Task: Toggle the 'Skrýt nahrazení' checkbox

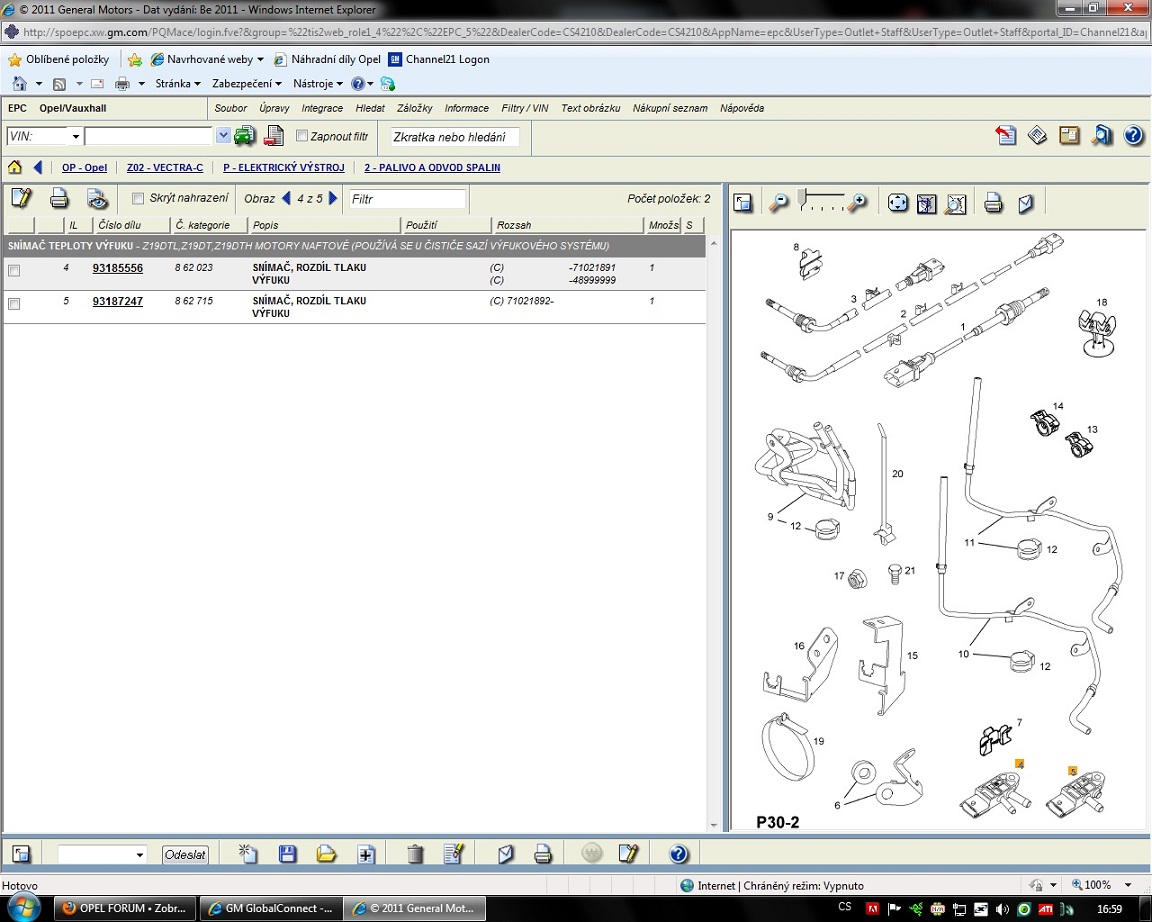Action: (138, 198)
